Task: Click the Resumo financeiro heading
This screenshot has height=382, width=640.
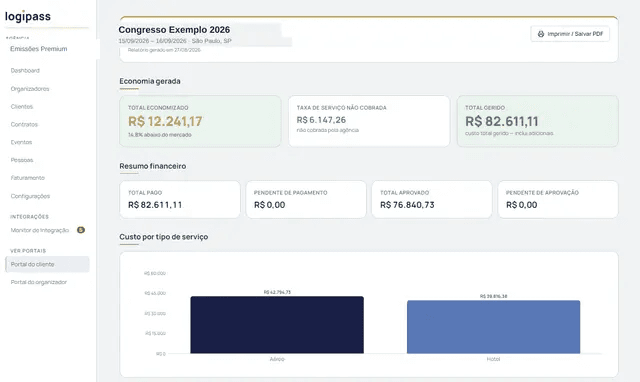Action: click(153, 166)
